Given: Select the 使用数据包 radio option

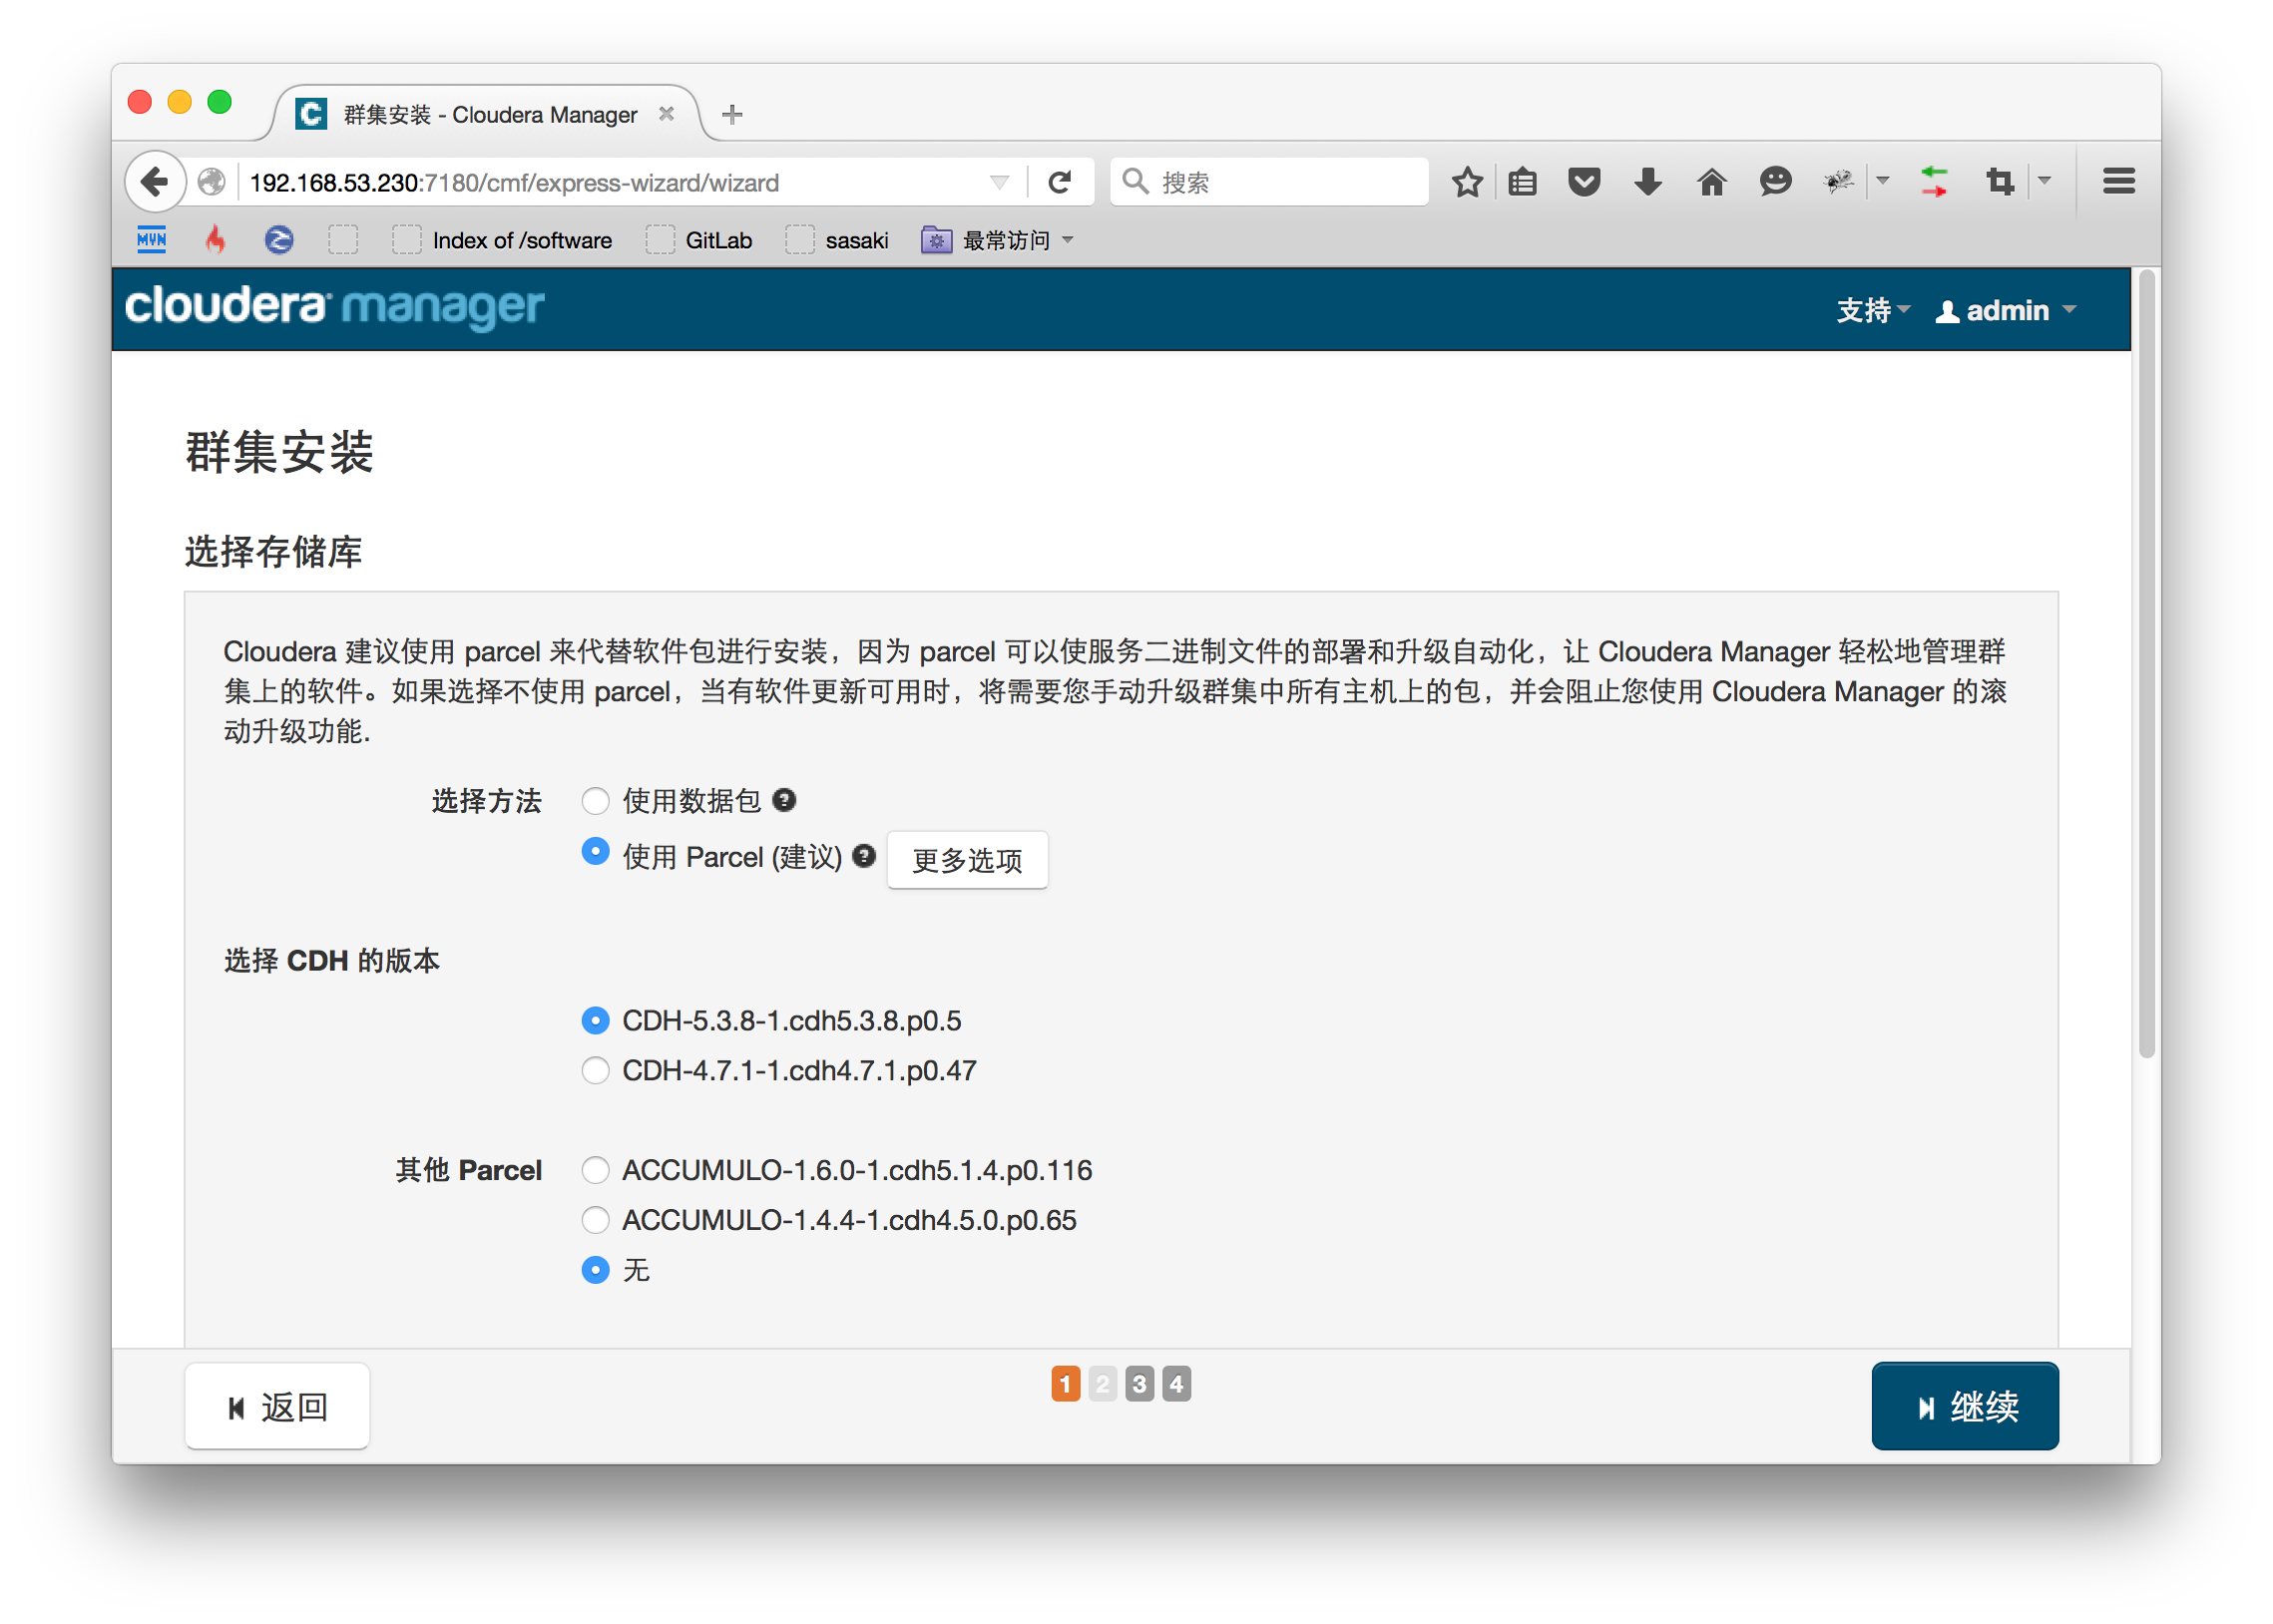Looking at the screenshot, I should click(595, 801).
